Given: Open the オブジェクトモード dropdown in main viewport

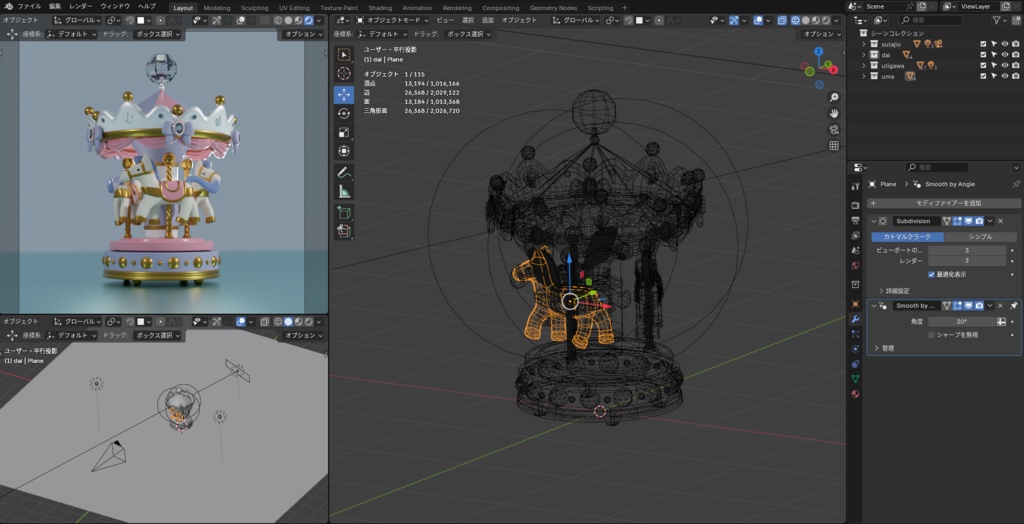Looking at the screenshot, I should coord(391,20).
